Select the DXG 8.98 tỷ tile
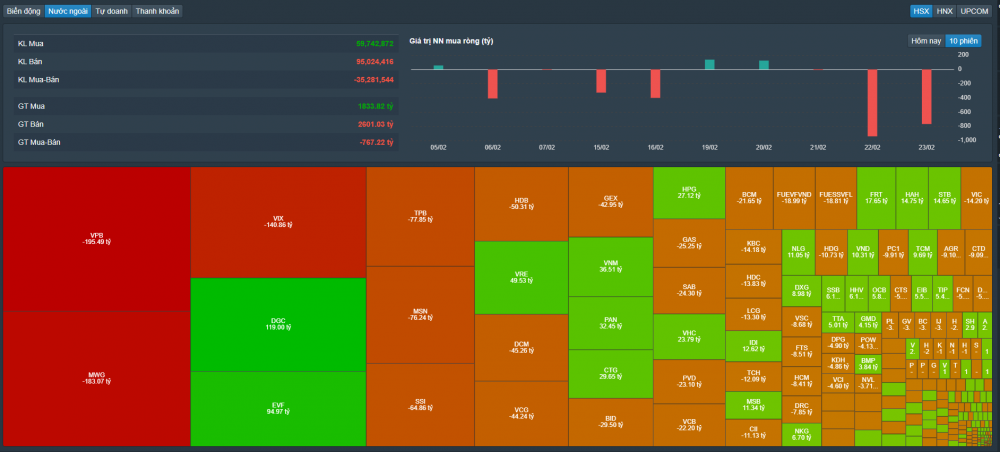This screenshot has width=1000, height=452. pyautogui.click(x=802, y=291)
